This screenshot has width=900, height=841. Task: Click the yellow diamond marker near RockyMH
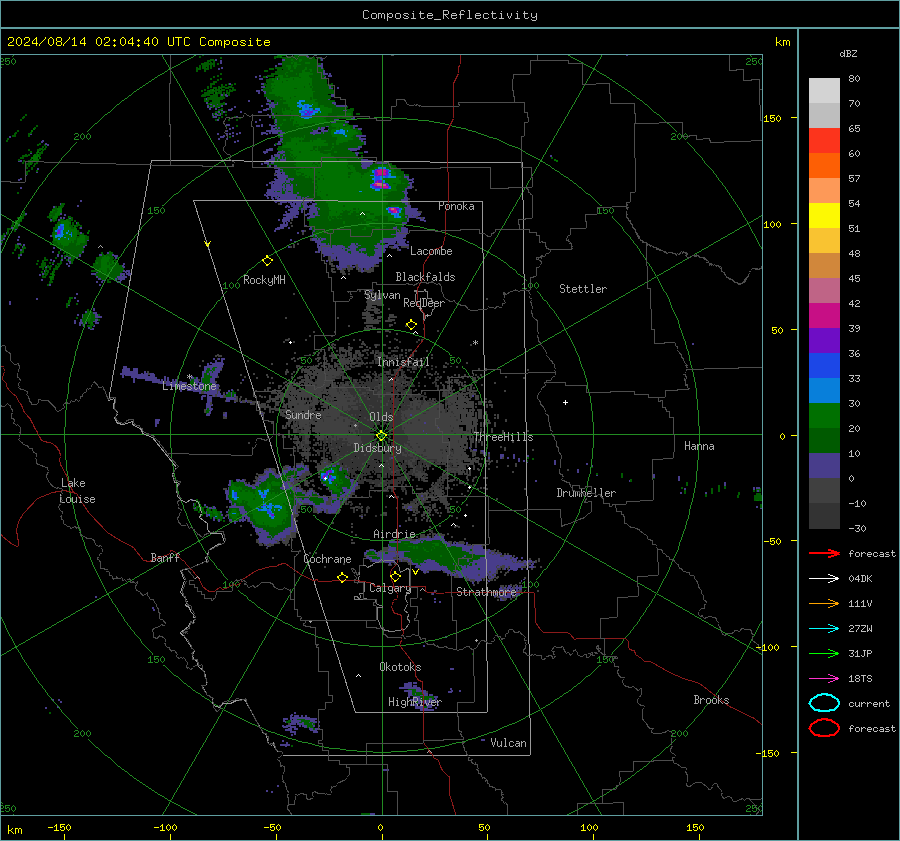pos(267,261)
